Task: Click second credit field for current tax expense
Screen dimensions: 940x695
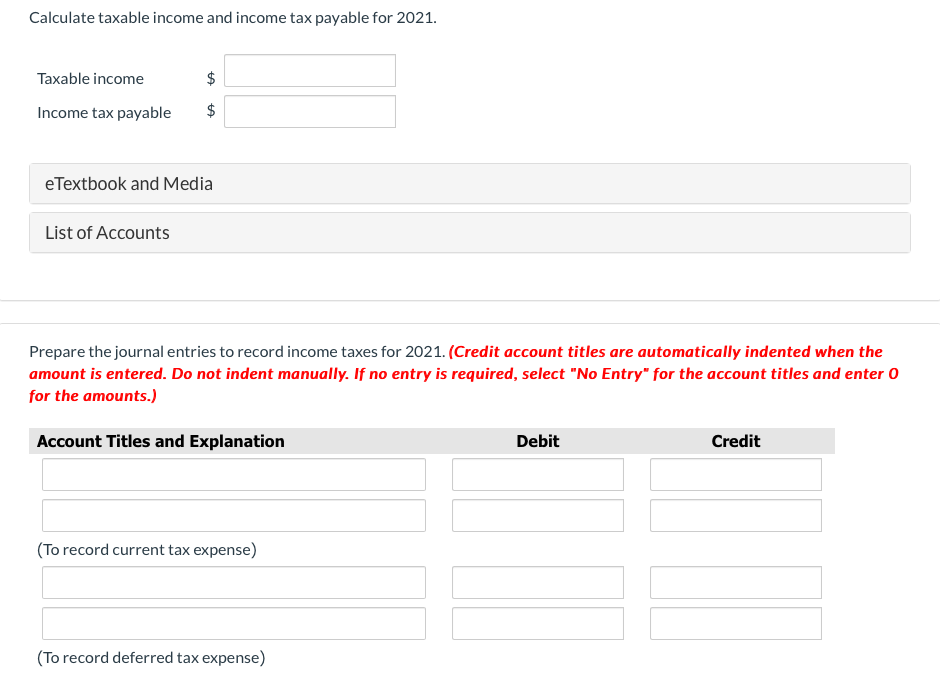Action: pos(736,515)
